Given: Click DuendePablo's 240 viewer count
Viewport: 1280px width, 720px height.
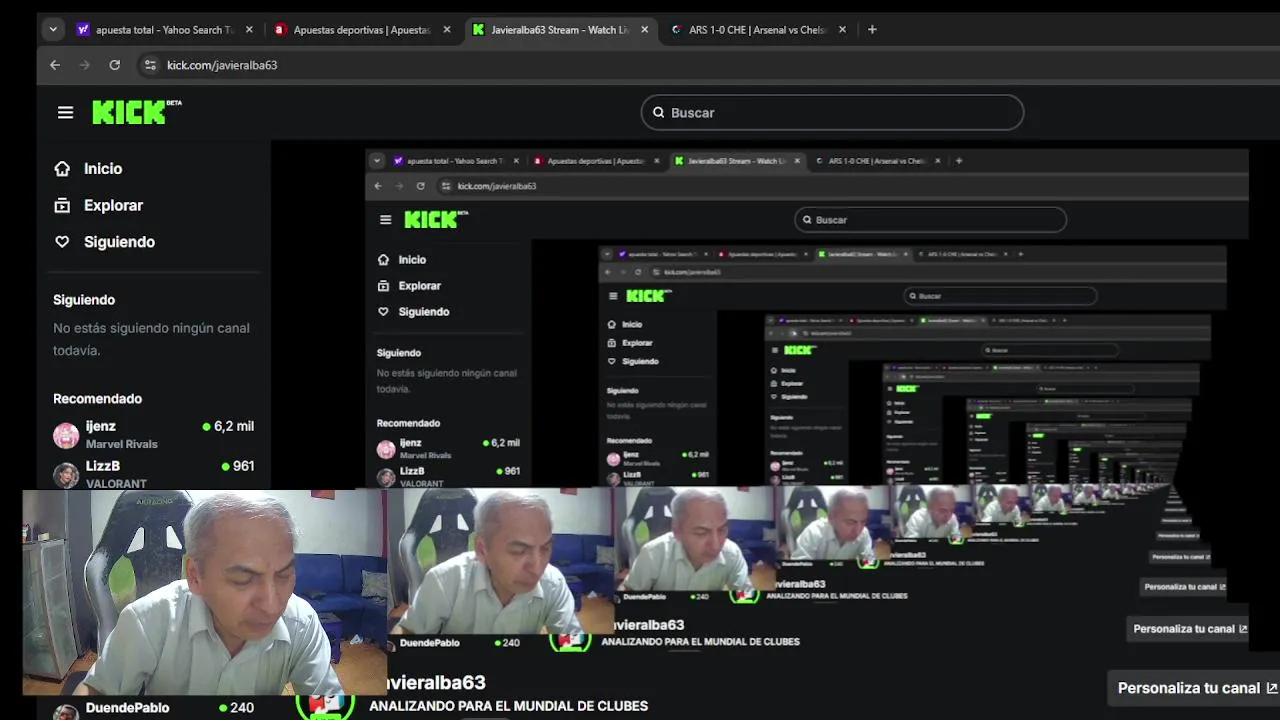Looking at the screenshot, I should [x=236, y=708].
